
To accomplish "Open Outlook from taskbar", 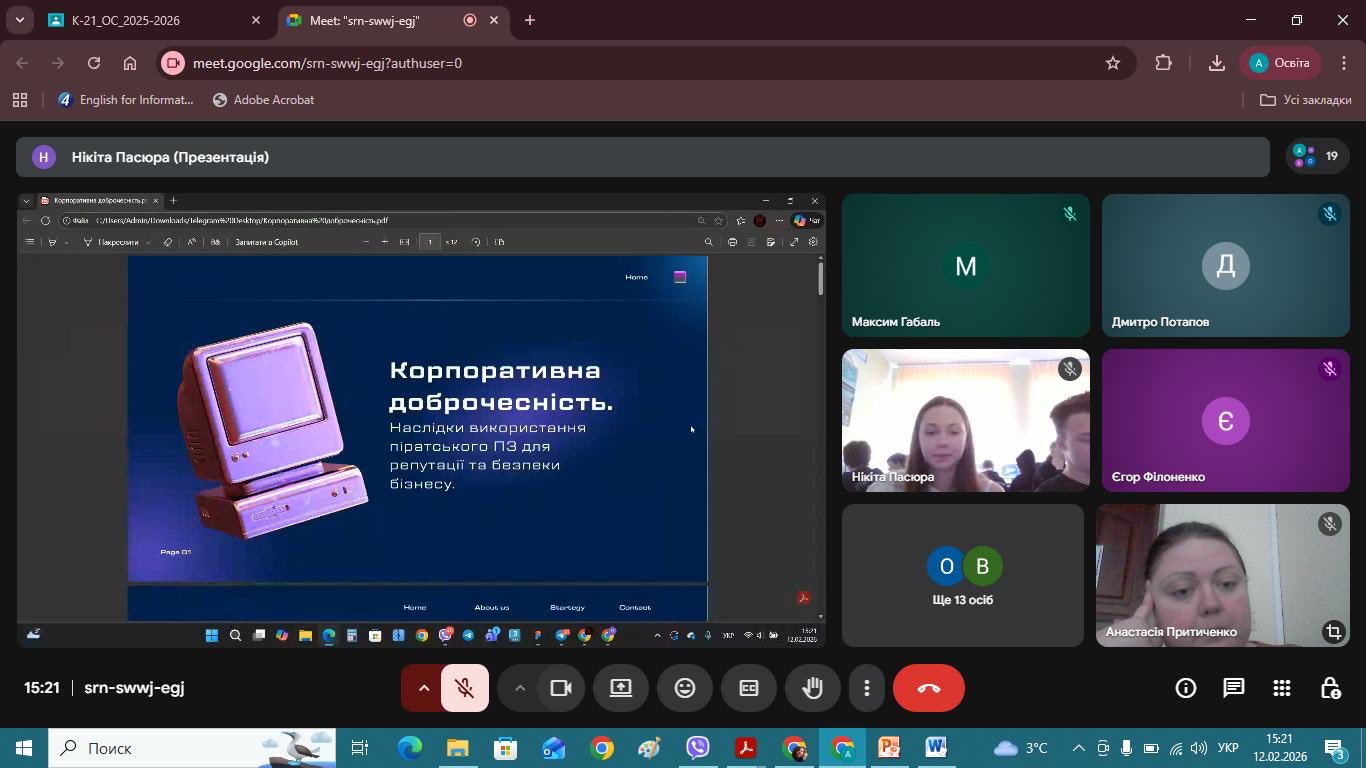I will 553,748.
